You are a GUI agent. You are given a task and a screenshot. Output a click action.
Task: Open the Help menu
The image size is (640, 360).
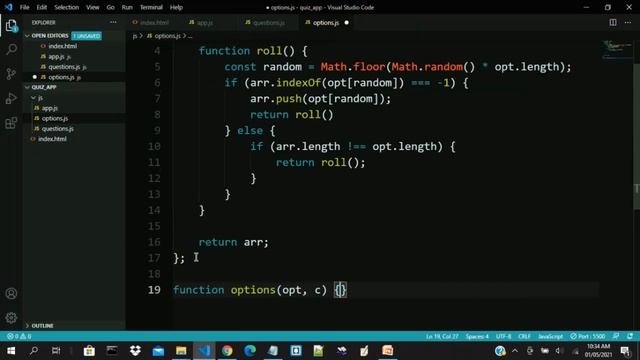[x=176, y=7]
